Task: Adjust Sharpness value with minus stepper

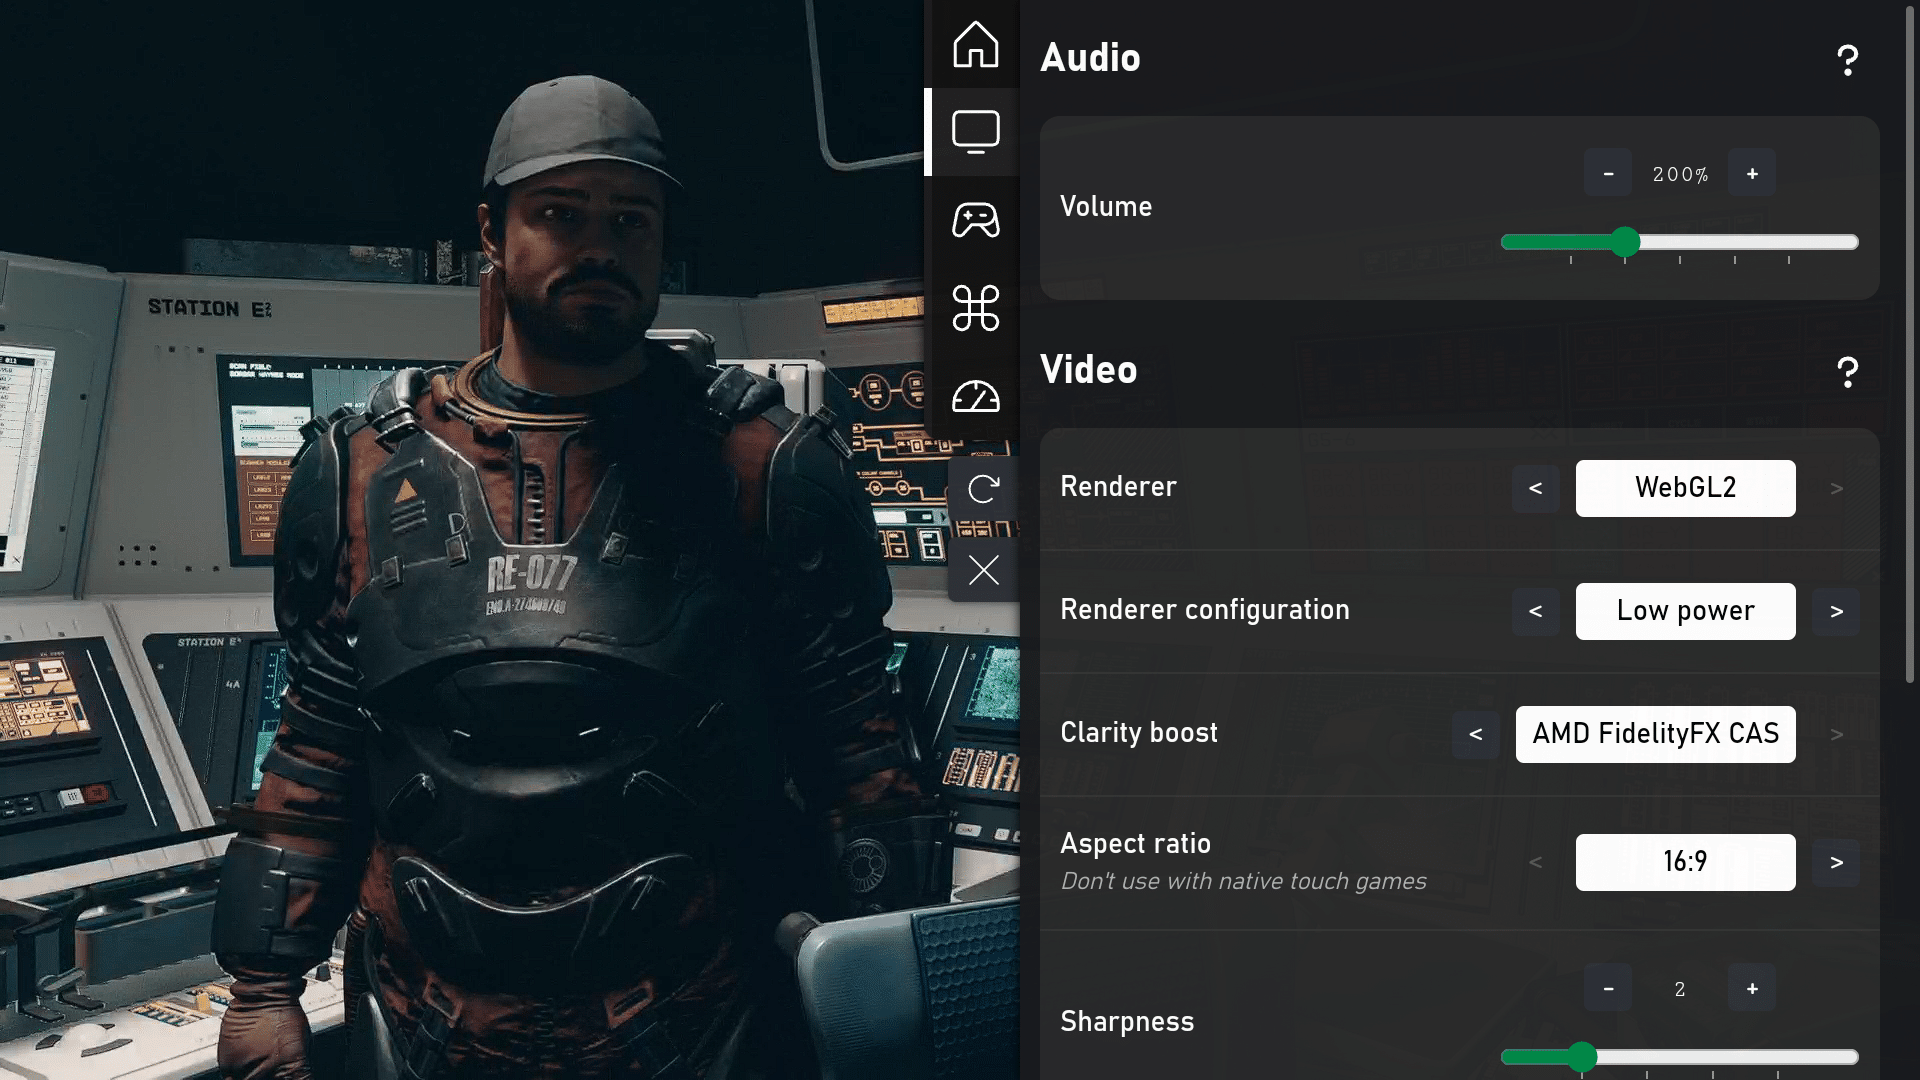Action: (x=1607, y=988)
